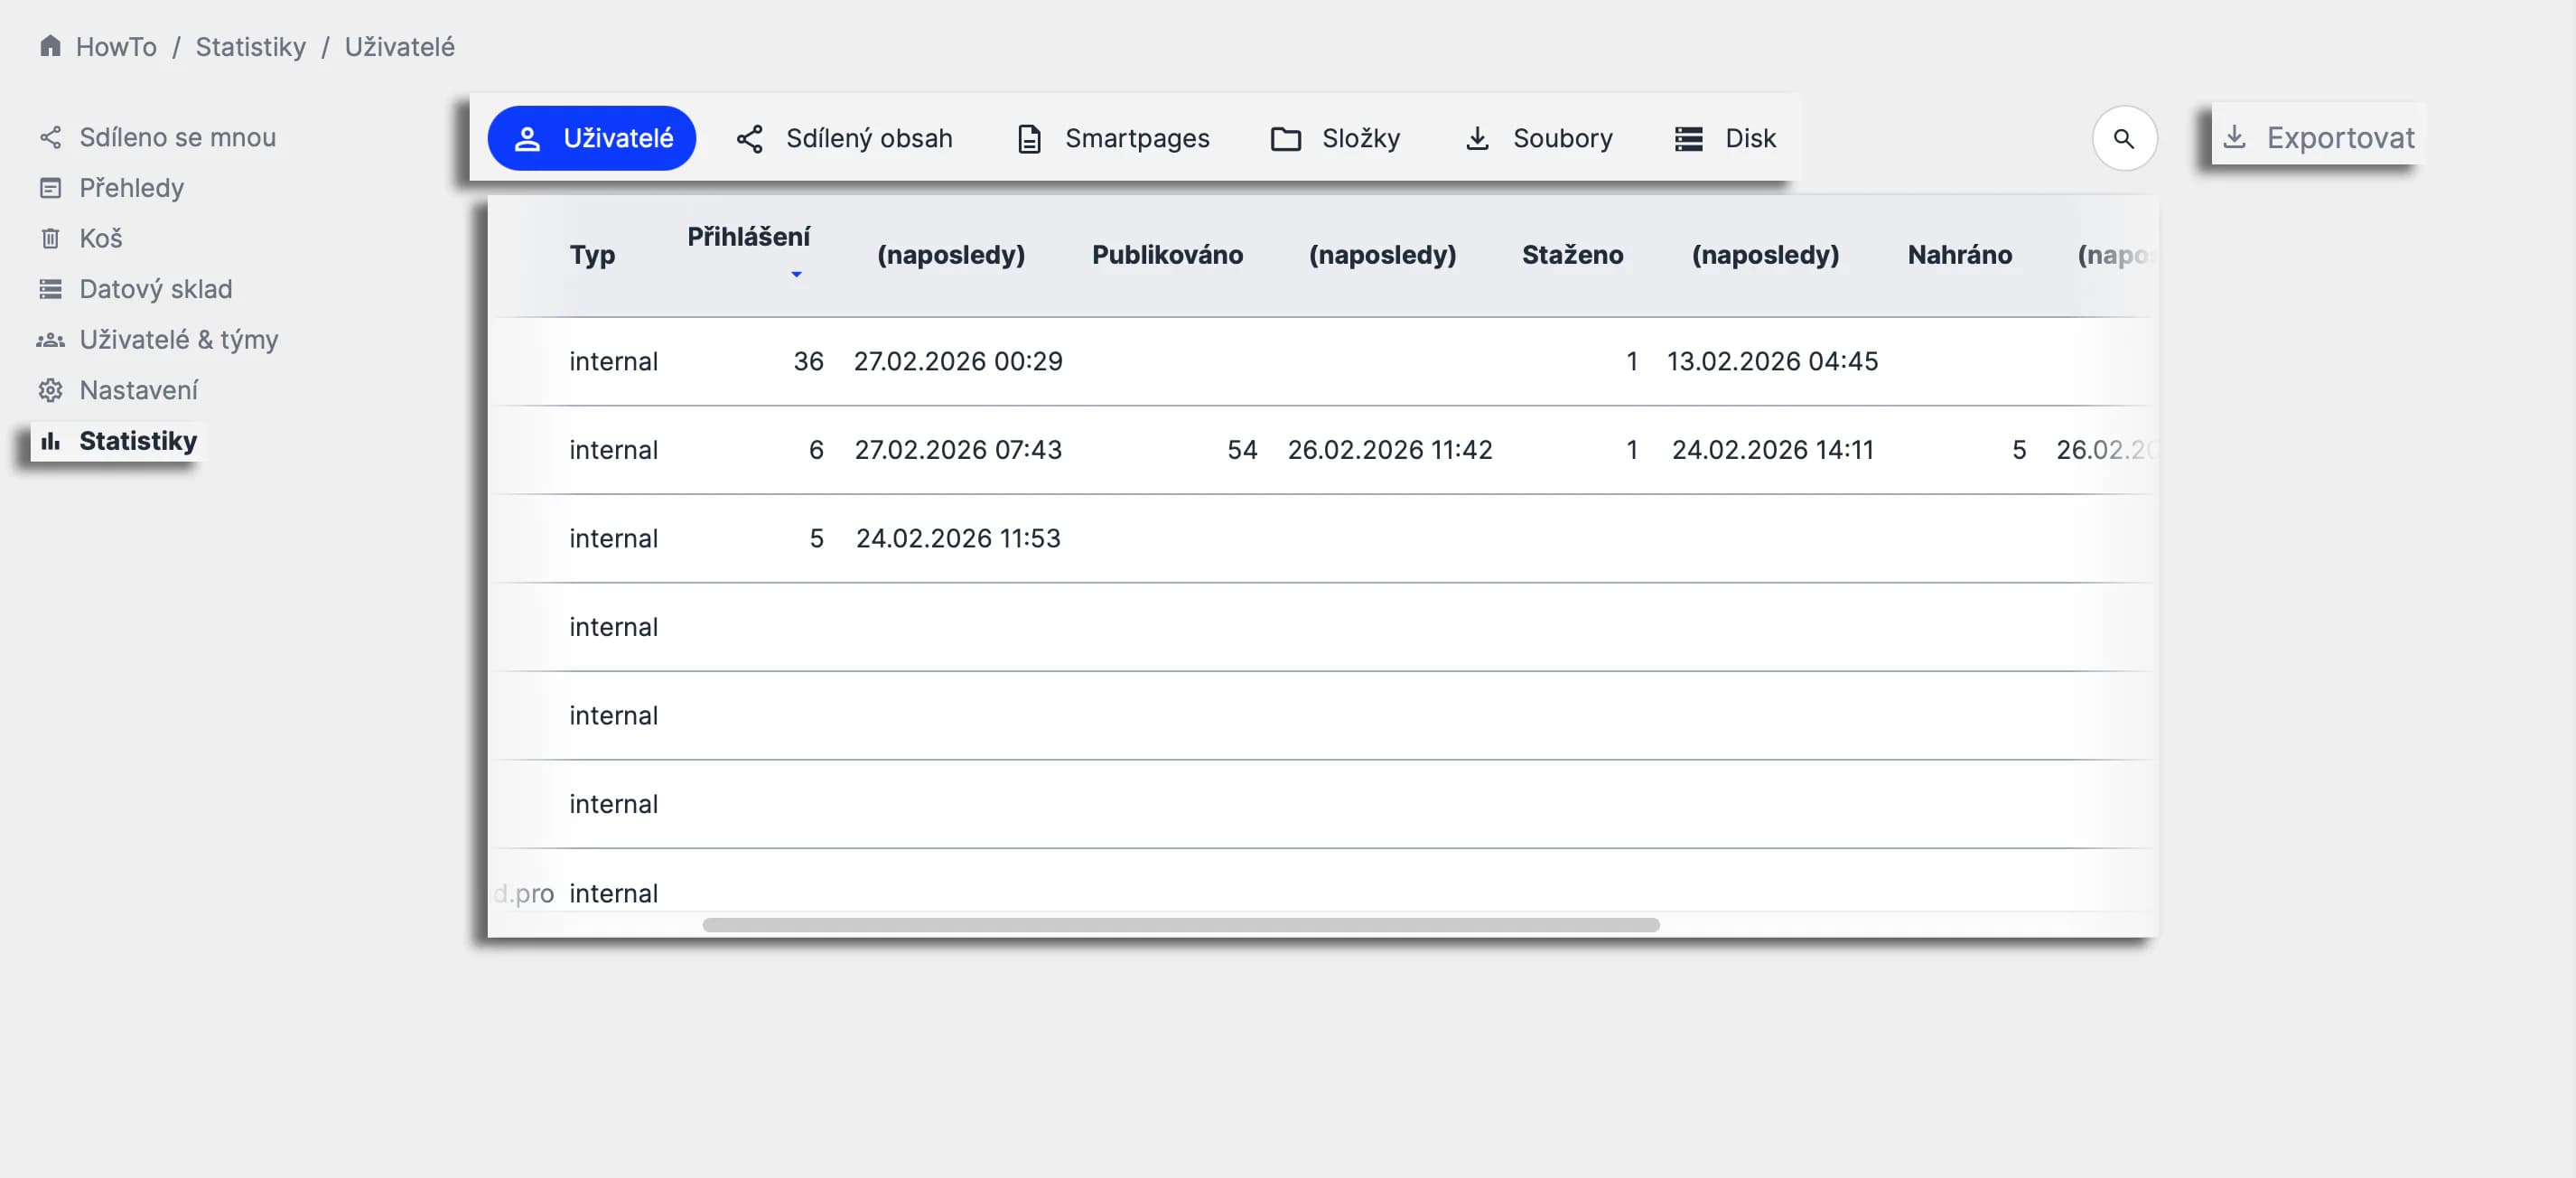The height and width of the screenshot is (1178, 2576).
Task: Click the Datový sklad storage icon
Action: [50, 289]
